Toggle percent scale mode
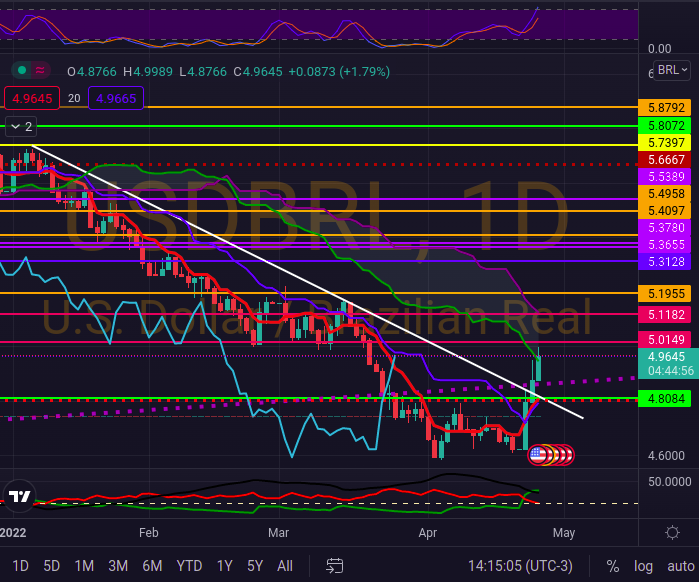699x582 pixels. (612, 566)
